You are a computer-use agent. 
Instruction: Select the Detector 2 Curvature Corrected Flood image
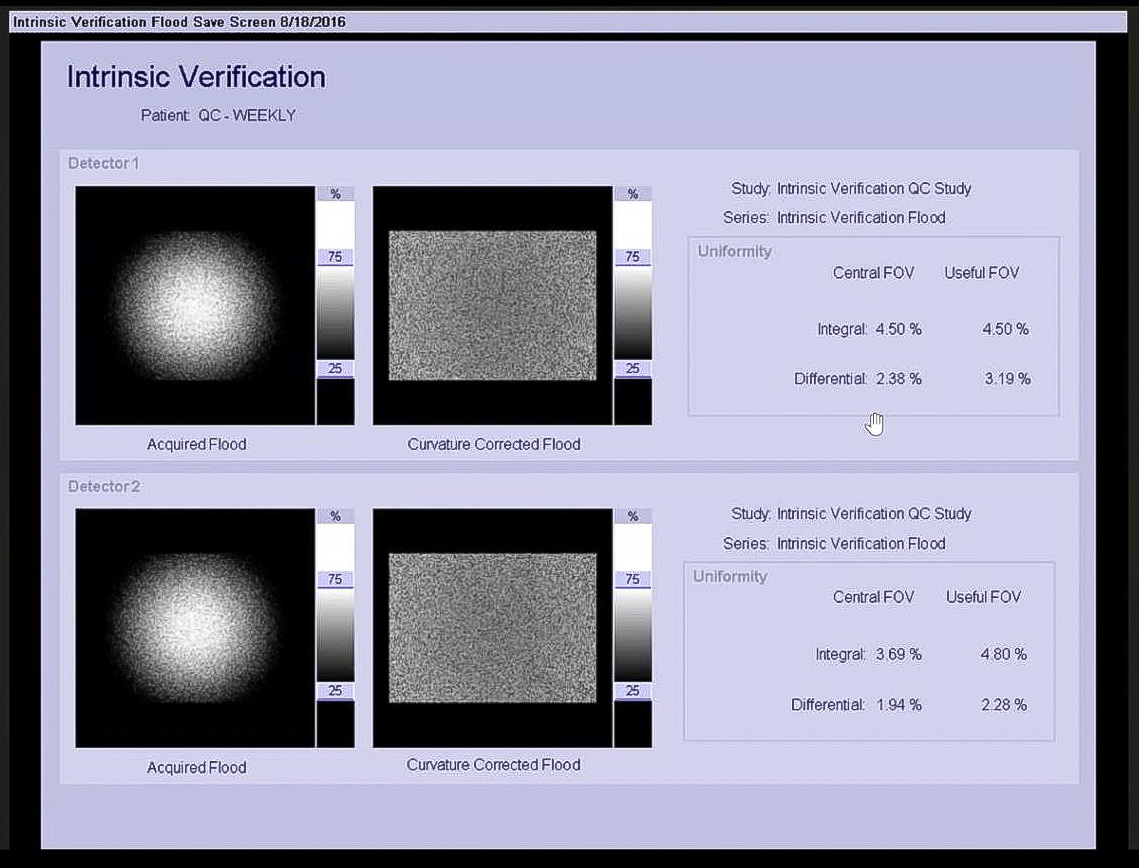492,628
